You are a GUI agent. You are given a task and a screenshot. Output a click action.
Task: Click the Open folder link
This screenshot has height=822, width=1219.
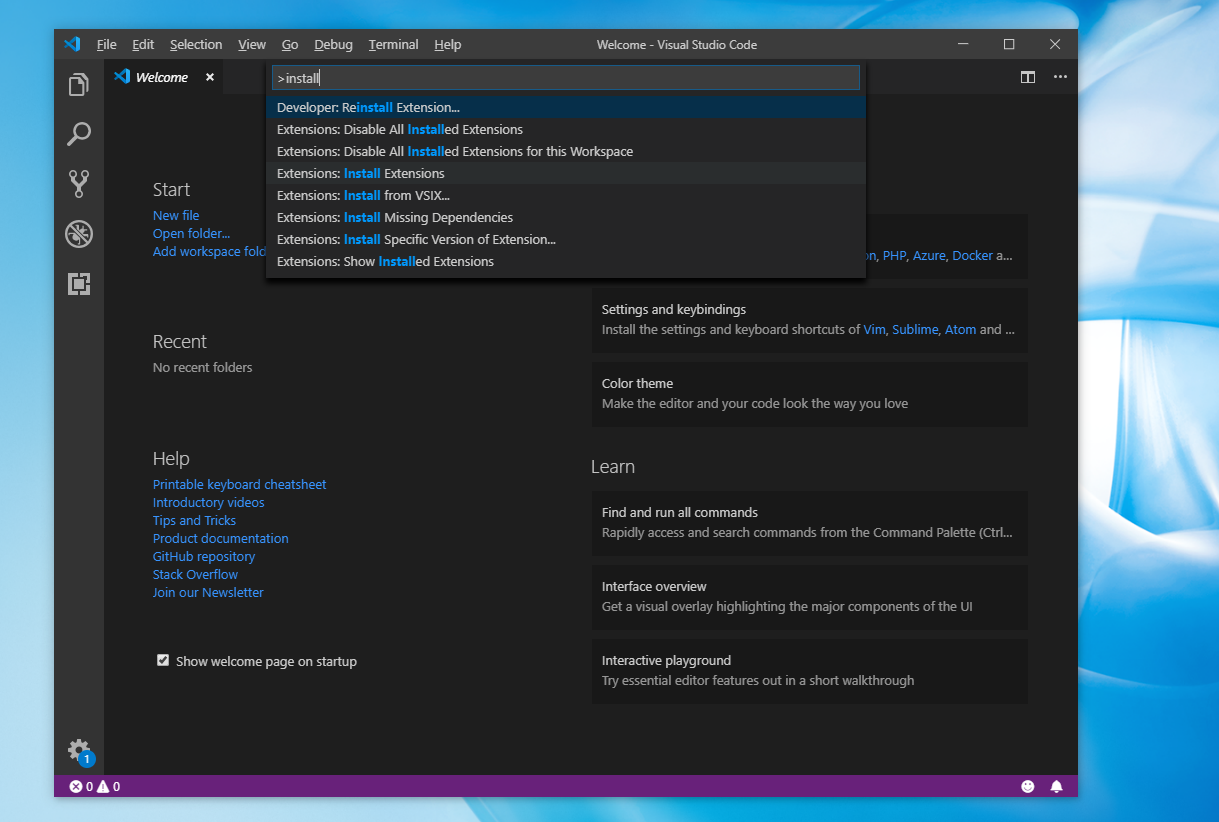pyautogui.click(x=191, y=233)
